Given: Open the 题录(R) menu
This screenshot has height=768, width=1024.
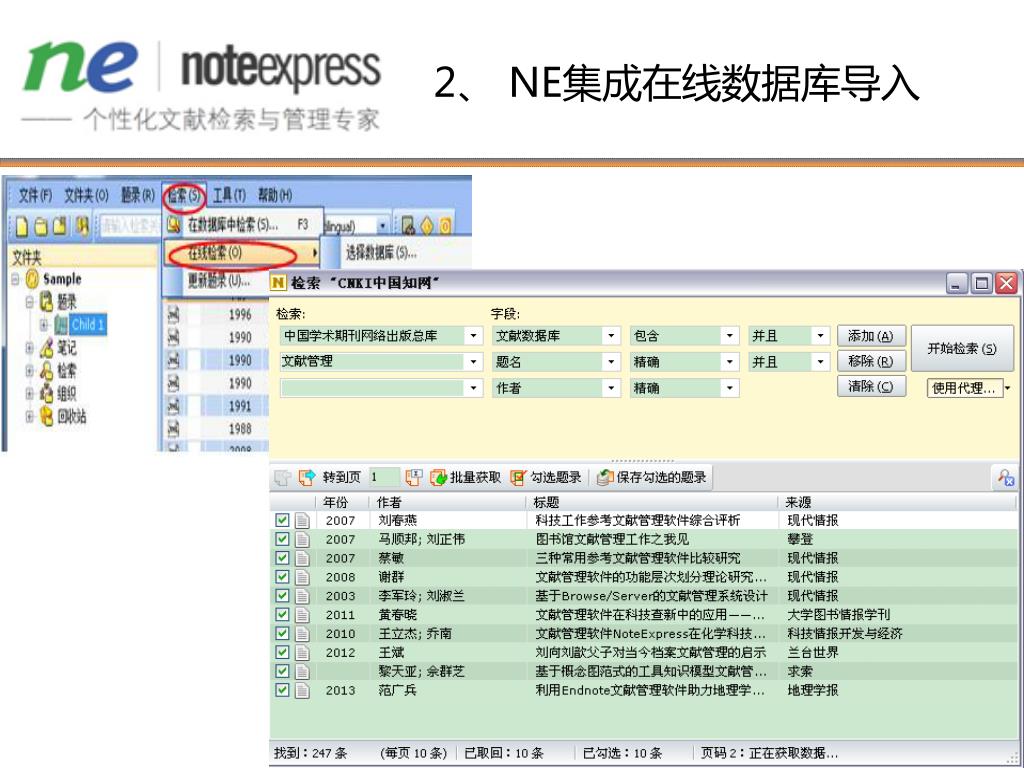Looking at the screenshot, I should tap(138, 195).
